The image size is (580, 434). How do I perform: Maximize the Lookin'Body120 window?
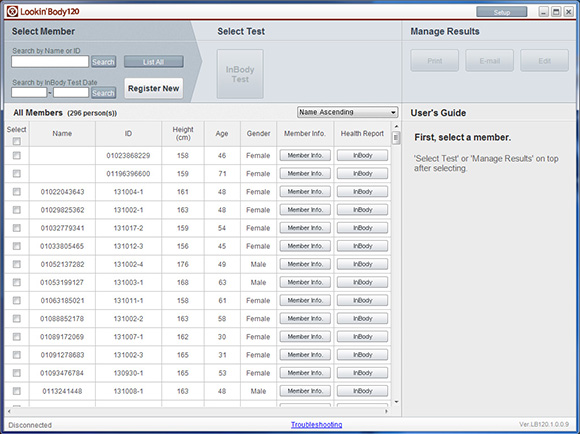[x=556, y=12]
